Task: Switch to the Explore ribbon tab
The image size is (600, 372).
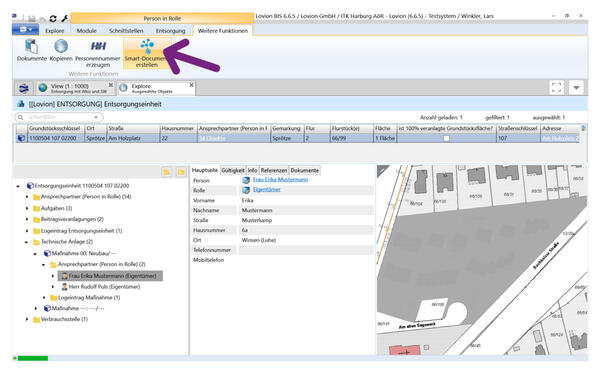Action: (x=55, y=31)
